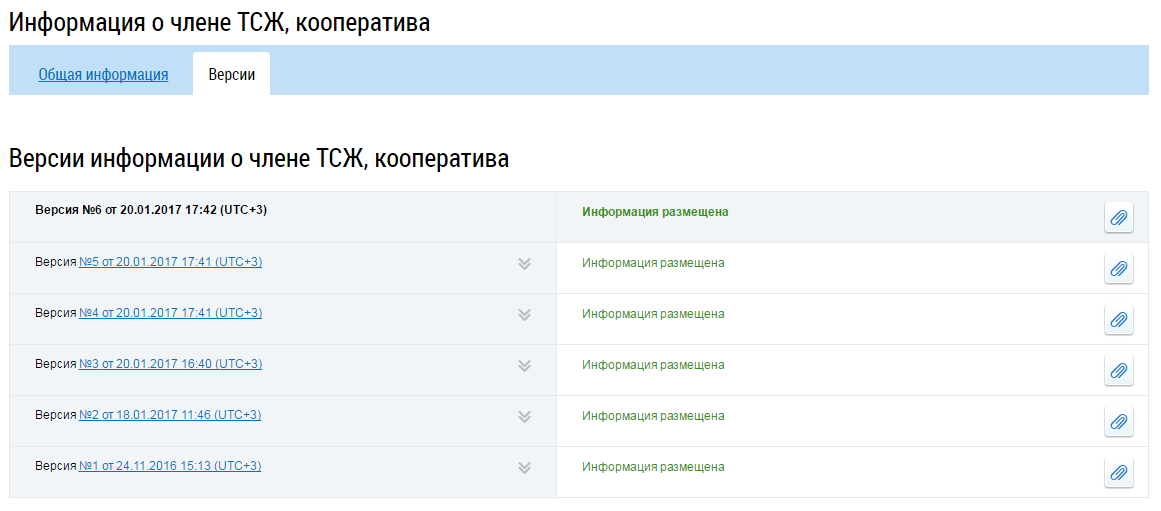Viewport: 1161px width, 511px height.
Task: Follow link №1 от 24.11.2016 15:13
Action: pyautogui.click(x=170, y=466)
